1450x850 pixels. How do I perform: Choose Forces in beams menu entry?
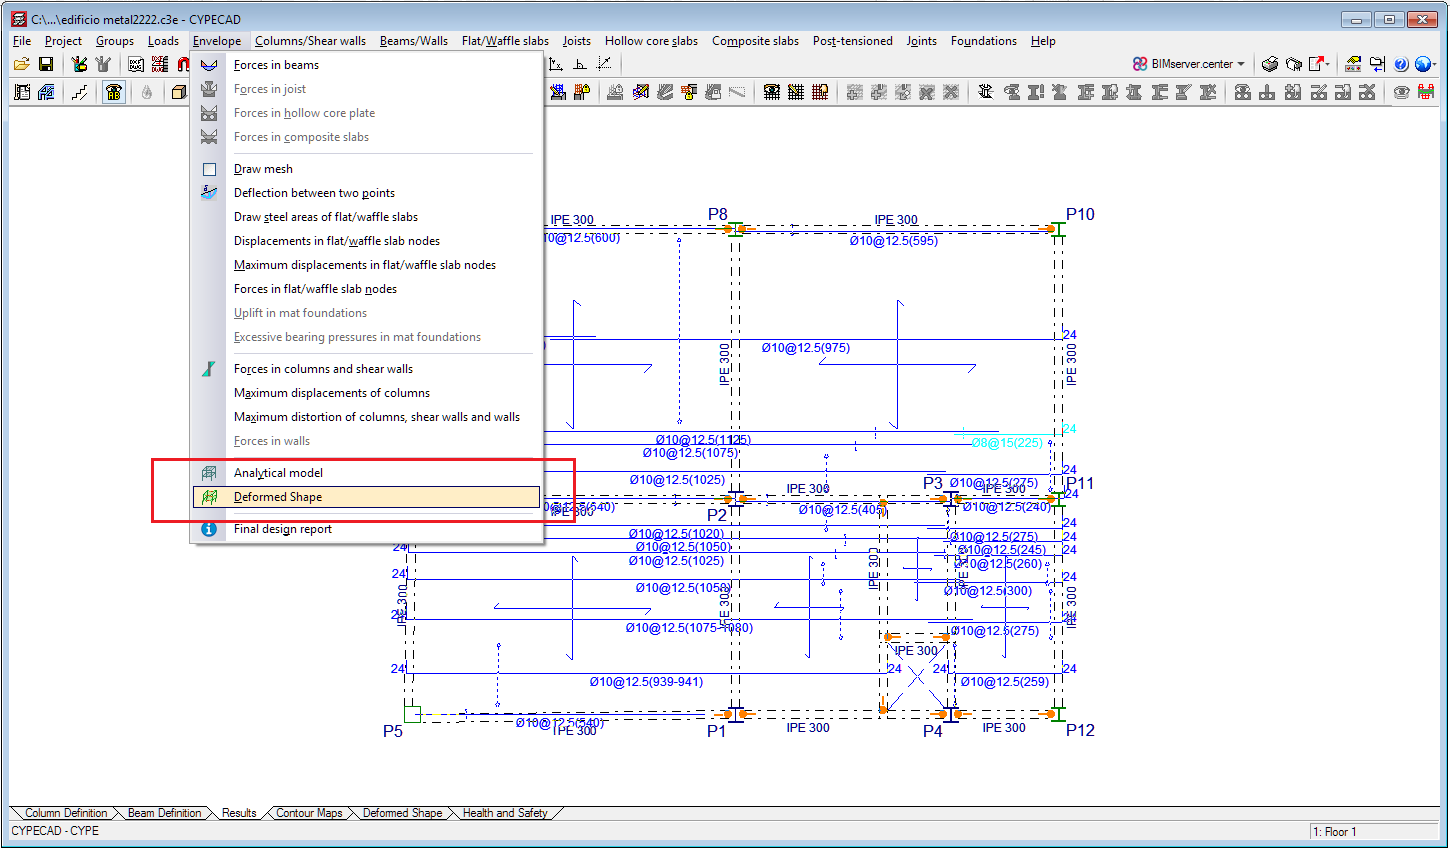[x=276, y=65]
